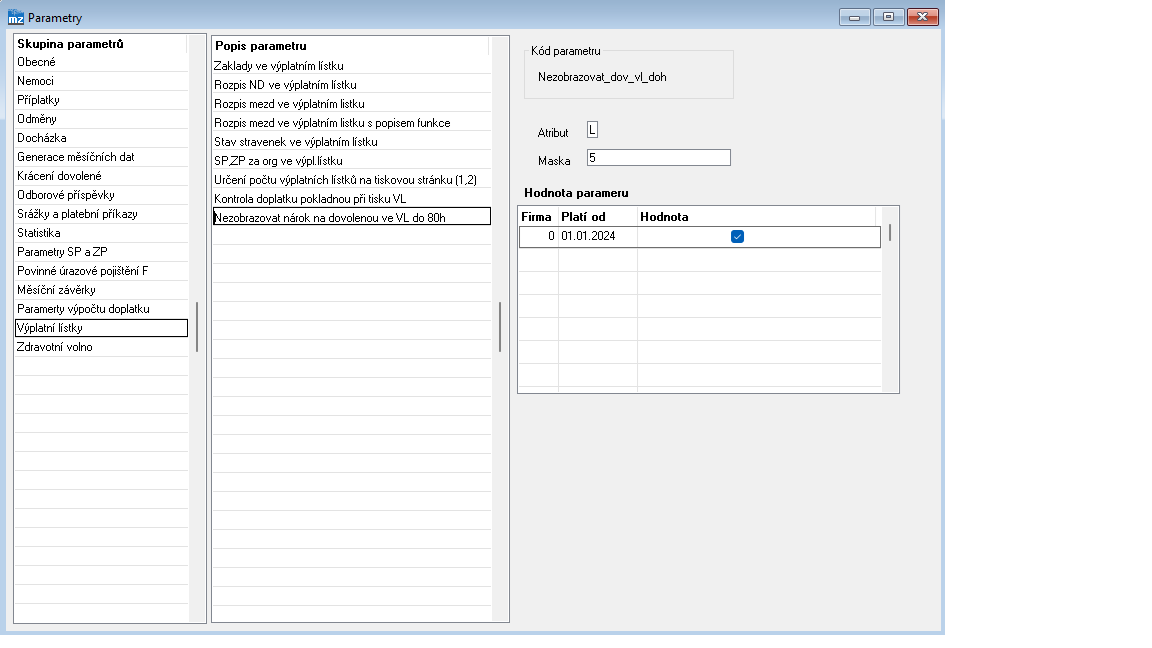Choose Odborové příspěvky group
This screenshot has height=648, width=1152.
101,195
